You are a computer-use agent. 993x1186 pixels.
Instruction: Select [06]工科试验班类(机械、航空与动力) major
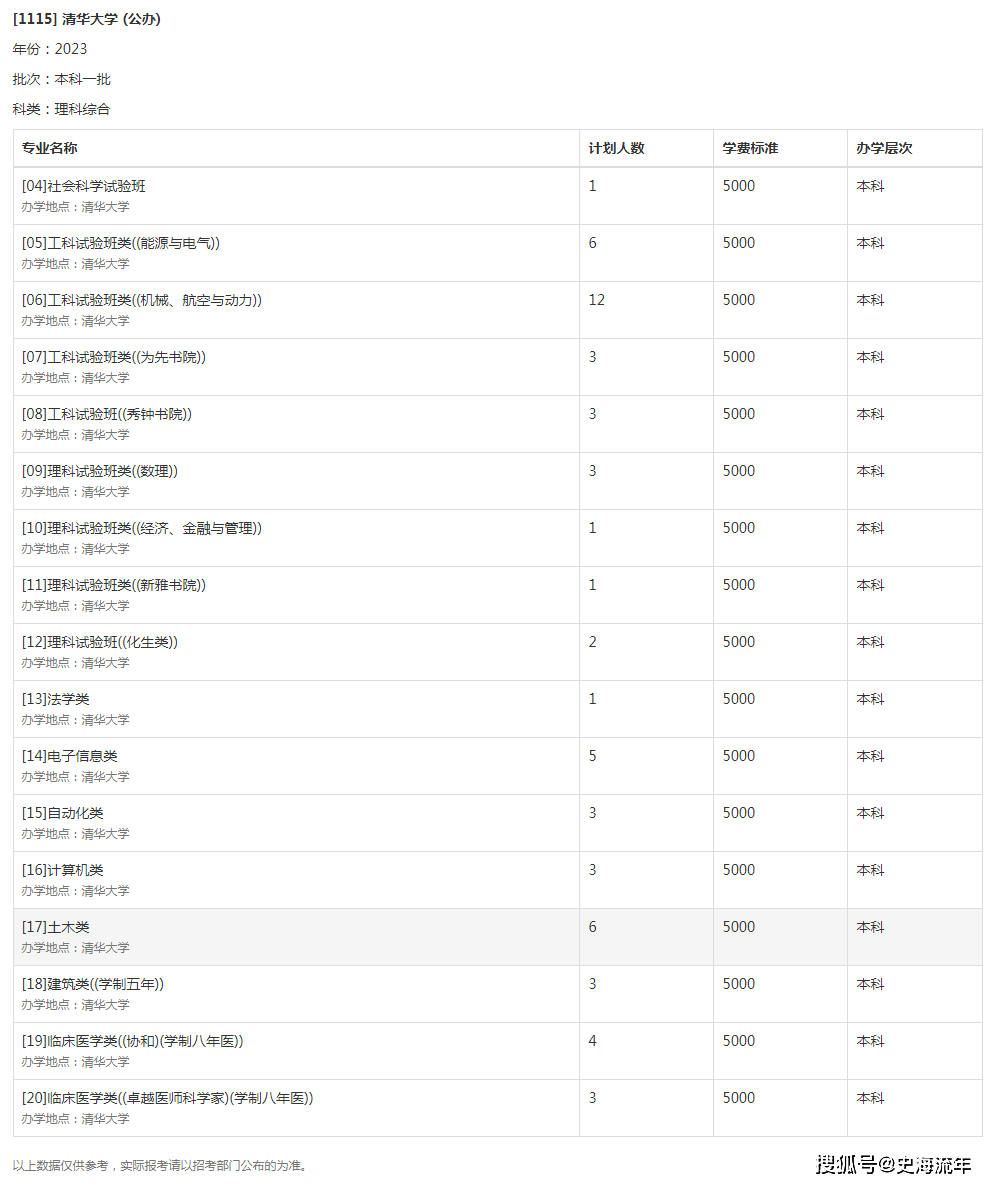141,300
